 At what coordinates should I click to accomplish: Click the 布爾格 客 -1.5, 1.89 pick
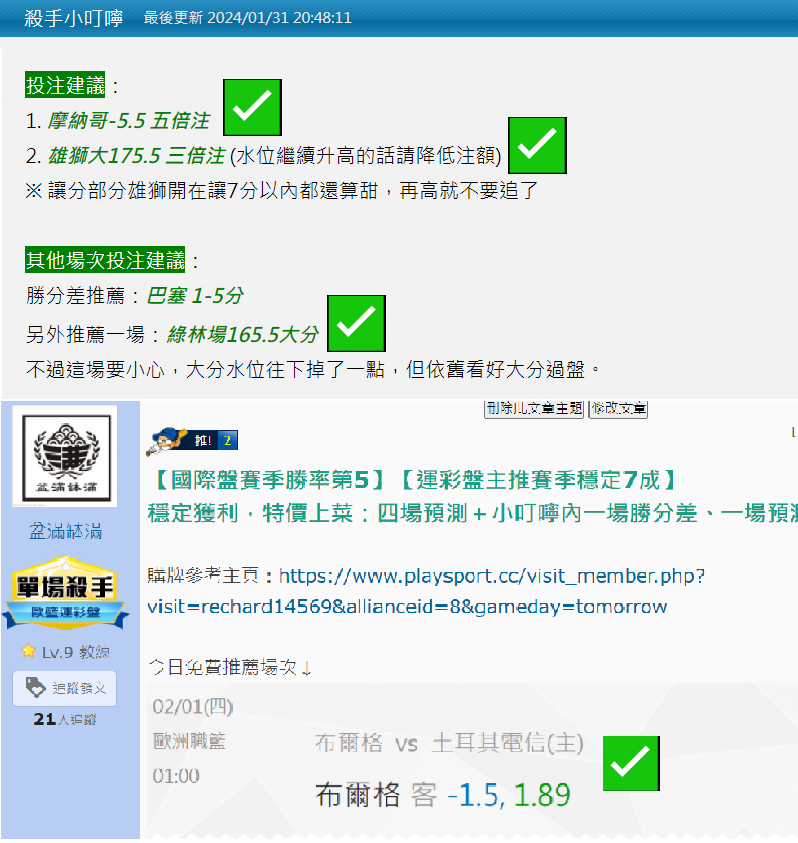pos(443,795)
